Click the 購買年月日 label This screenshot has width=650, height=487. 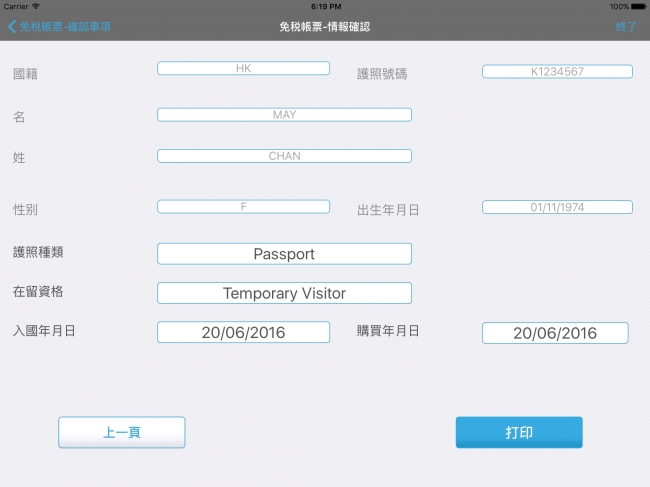point(388,331)
